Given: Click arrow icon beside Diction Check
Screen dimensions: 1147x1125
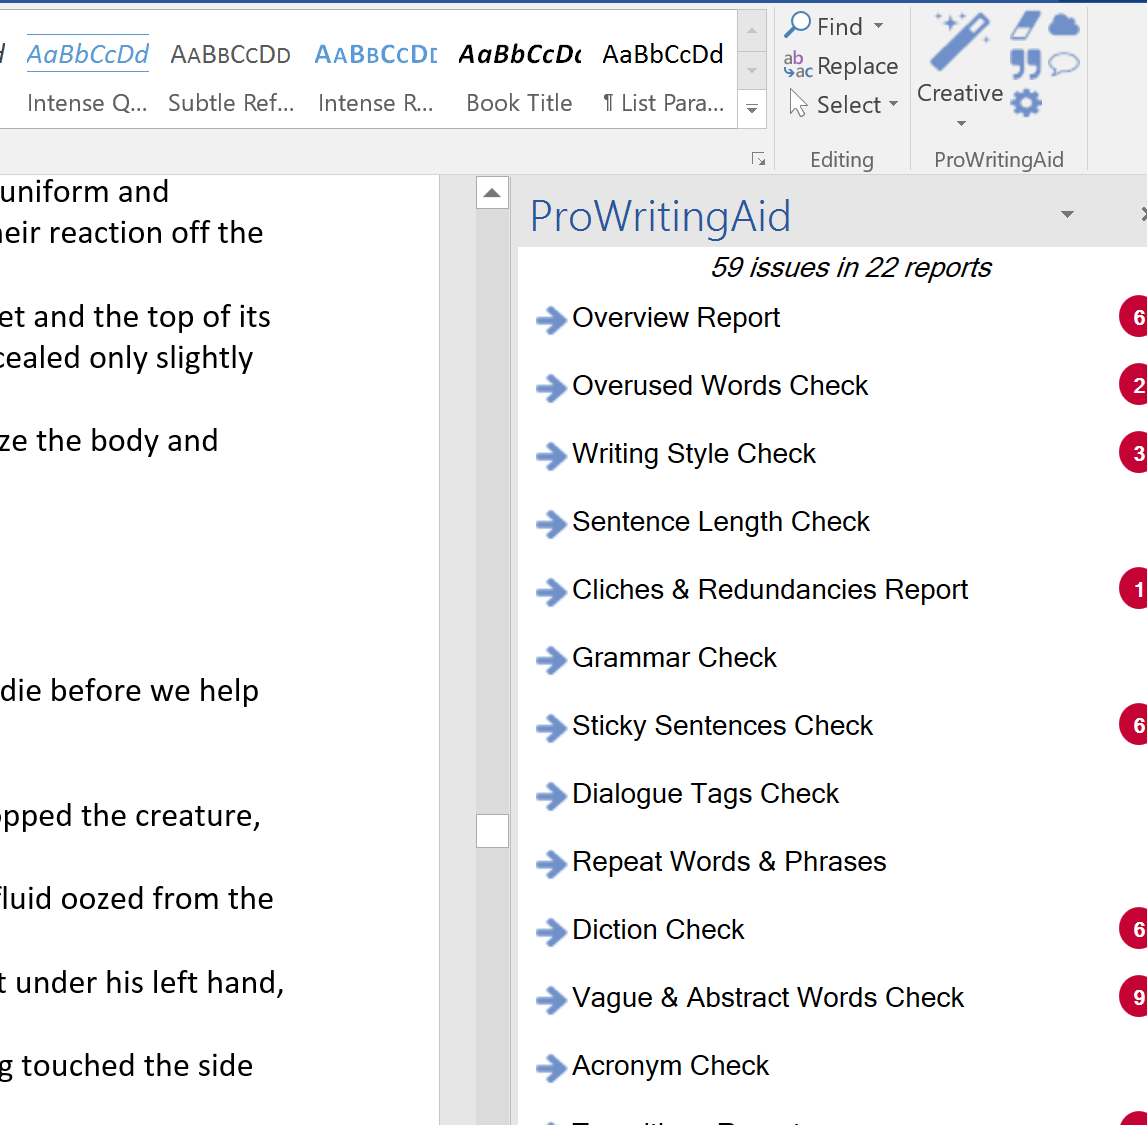Looking at the screenshot, I should pos(551,932).
